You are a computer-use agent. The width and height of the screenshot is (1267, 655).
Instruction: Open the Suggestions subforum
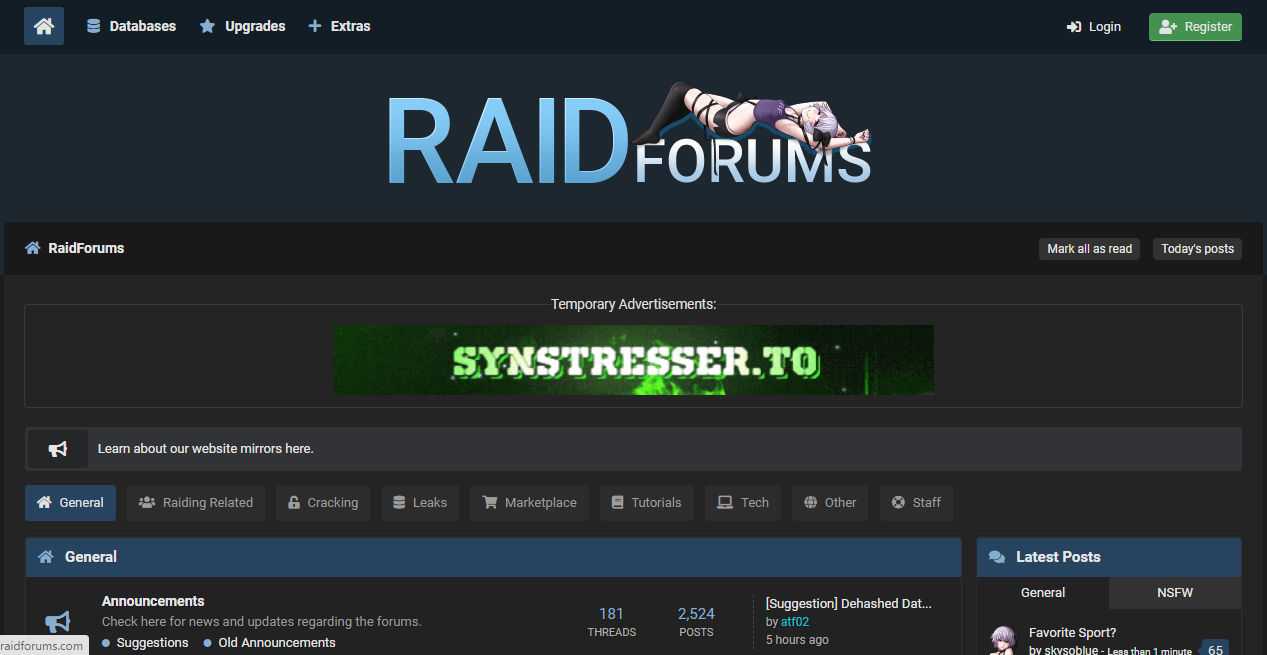click(152, 643)
